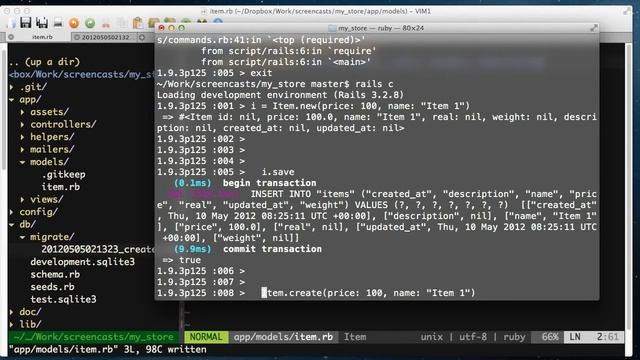Image resolution: width=640 pixels, height=360 pixels.
Task: Click the Save file floppy icon
Action: 26,23
